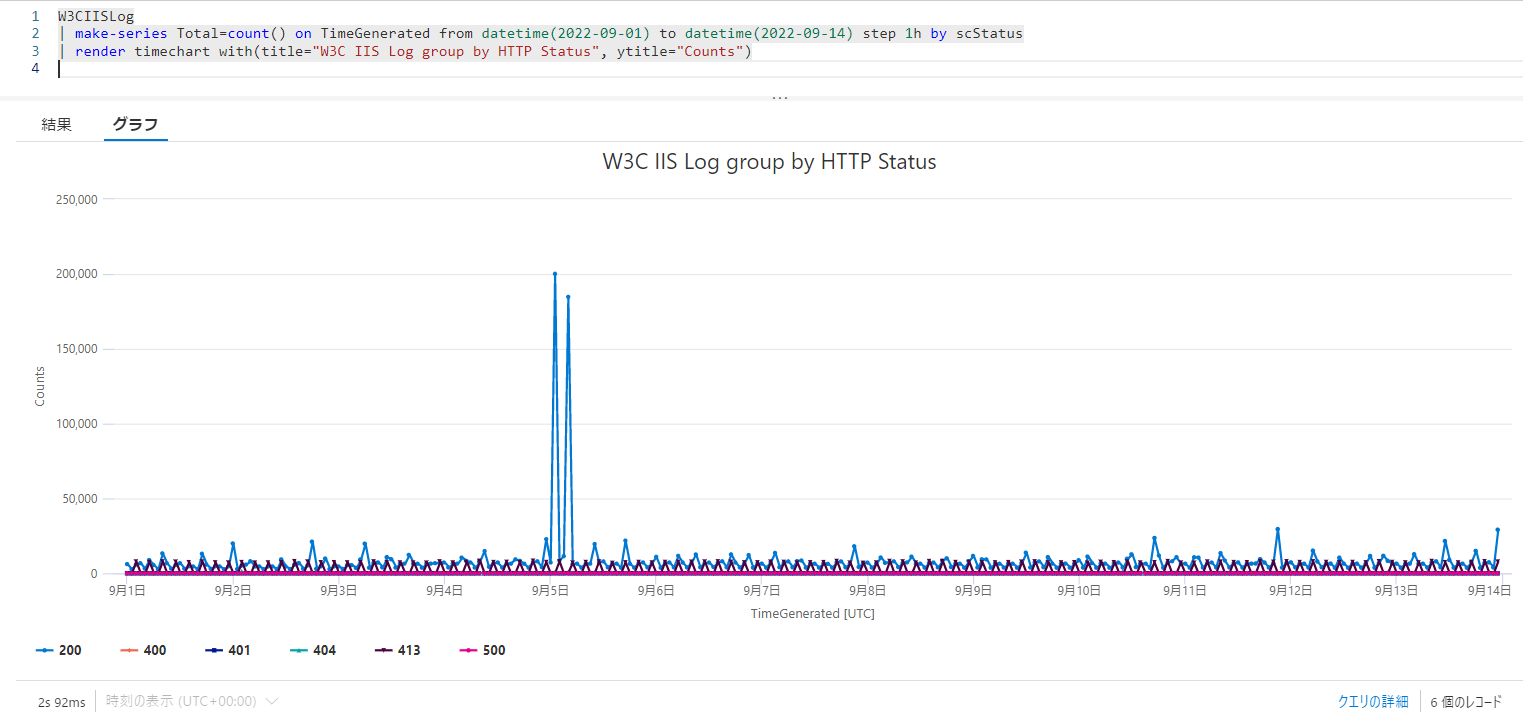Click the TimeGenerated [UTC] axis label
The width and height of the screenshot is (1523, 724).
tap(813, 613)
